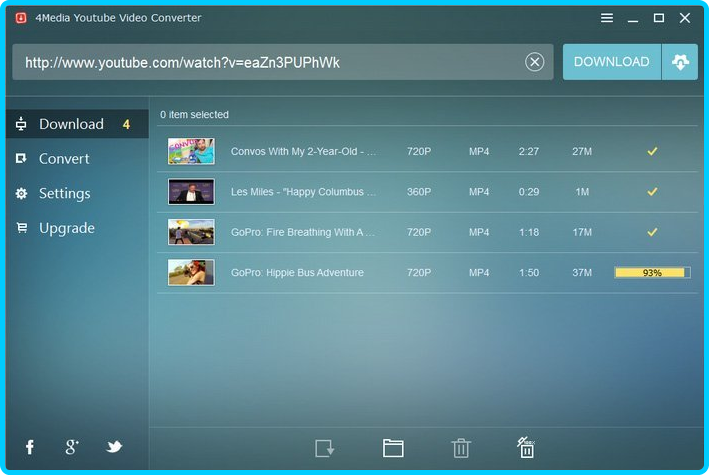The height and width of the screenshot is (475, 709).
Task: Click the 720P resolution of GoPro Fire Breathing
Action: click(x=419, y=232)
